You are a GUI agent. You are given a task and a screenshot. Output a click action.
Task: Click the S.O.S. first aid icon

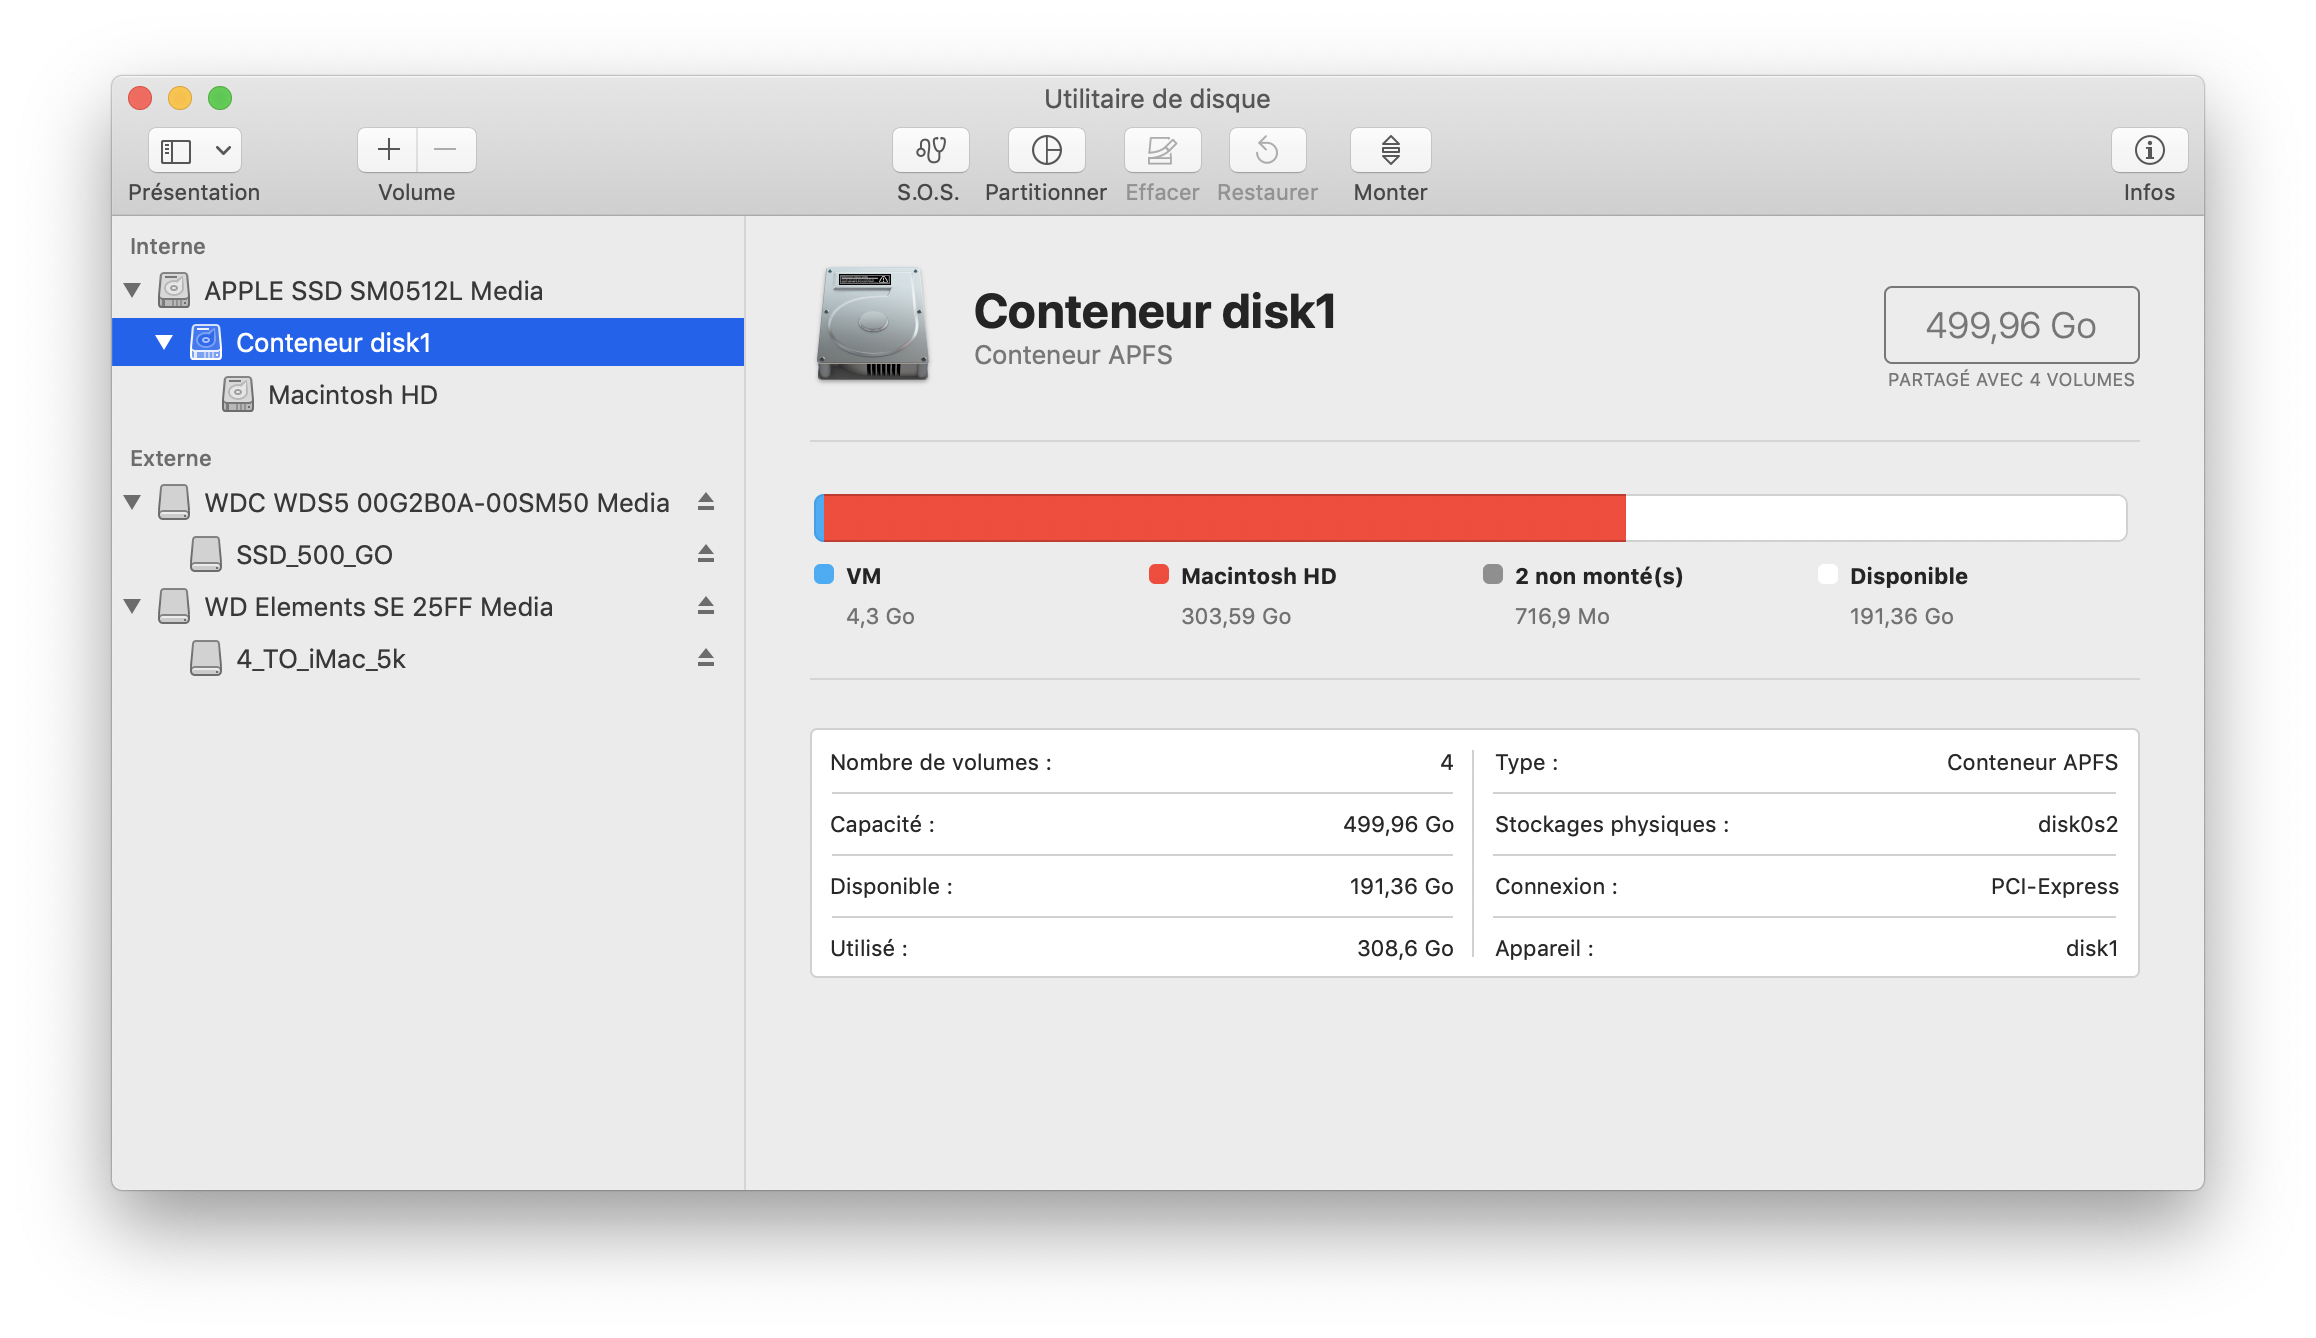pos(930,150)
